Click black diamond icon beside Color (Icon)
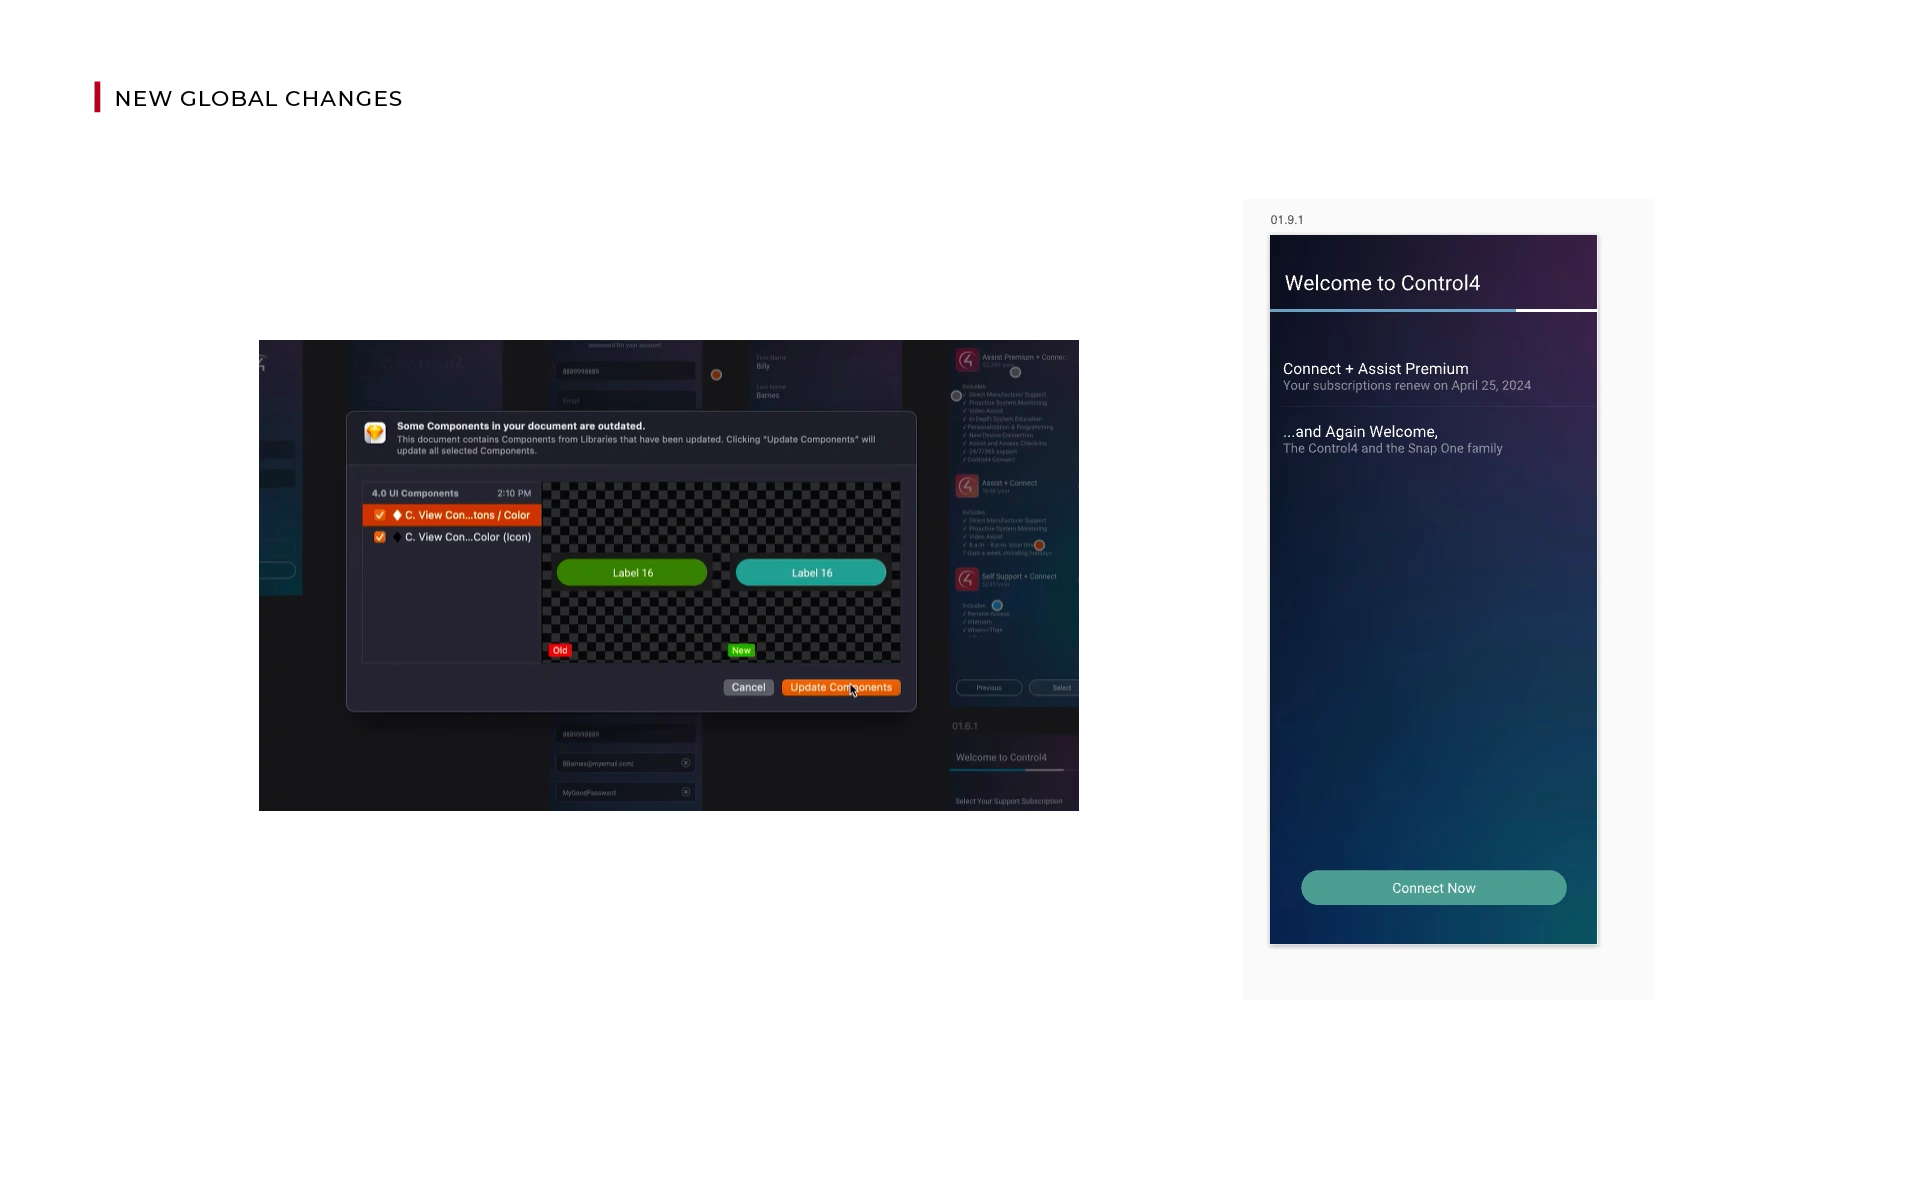 tap(397, 537)
